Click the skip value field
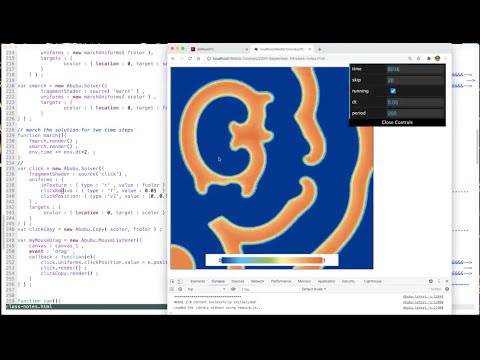This screenshot has height=360, width=480. (x=415, y=80)
